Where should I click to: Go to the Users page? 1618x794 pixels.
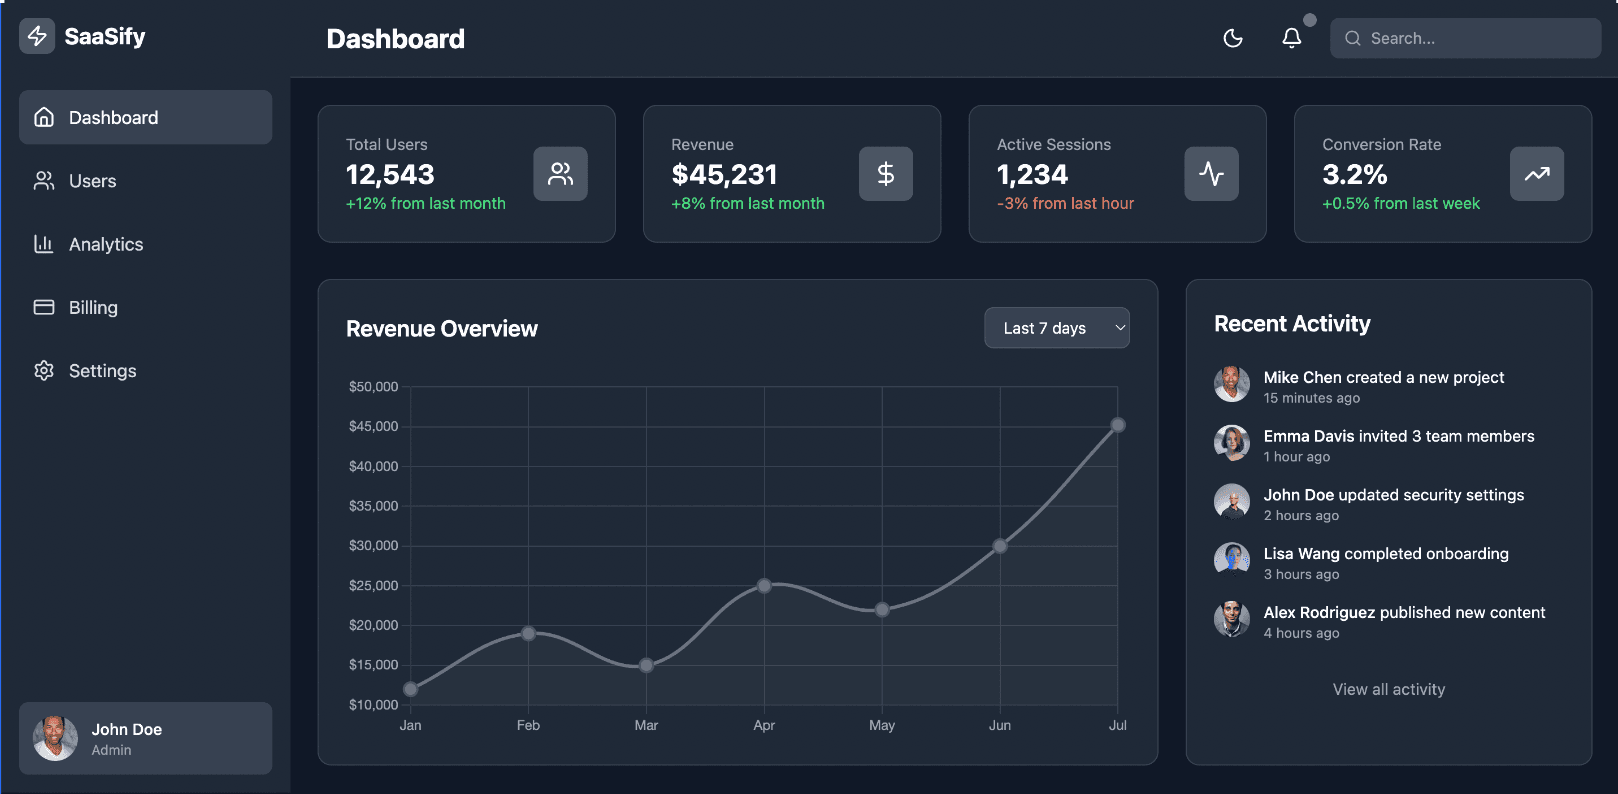tap(92, 181)
